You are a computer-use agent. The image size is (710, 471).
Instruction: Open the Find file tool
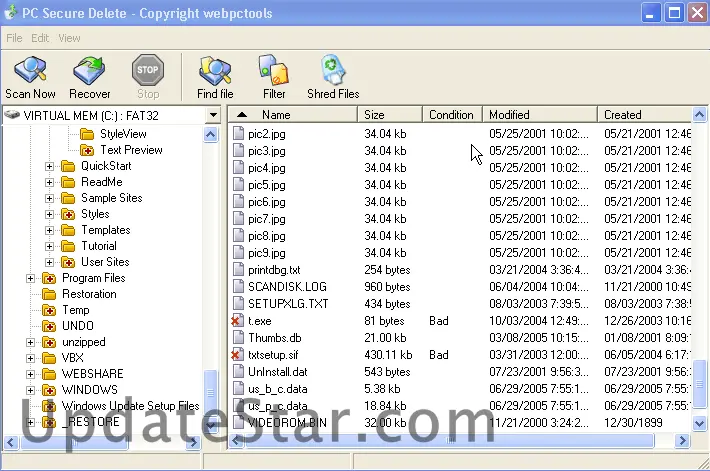click(215, 71)
